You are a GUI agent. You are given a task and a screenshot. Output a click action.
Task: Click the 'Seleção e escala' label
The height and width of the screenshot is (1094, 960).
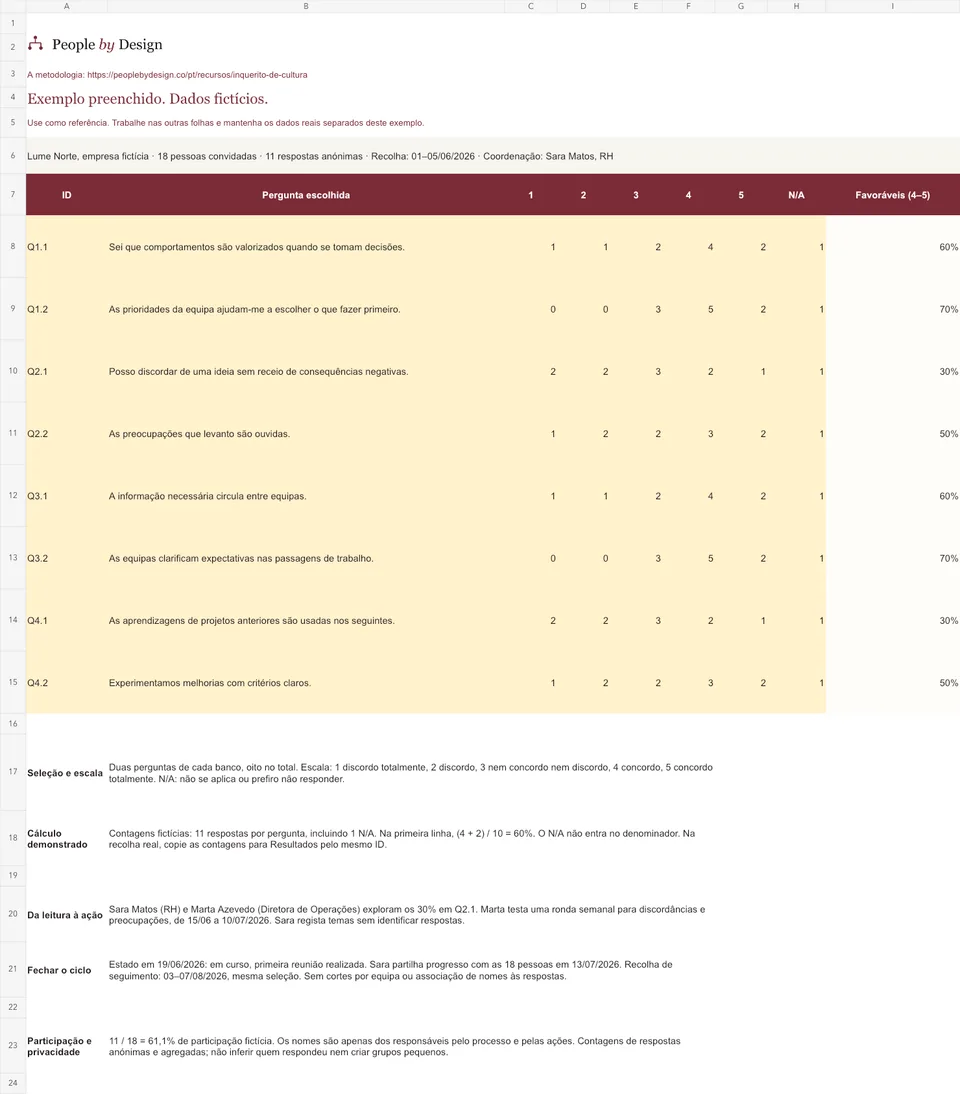(x=65, y=773)
